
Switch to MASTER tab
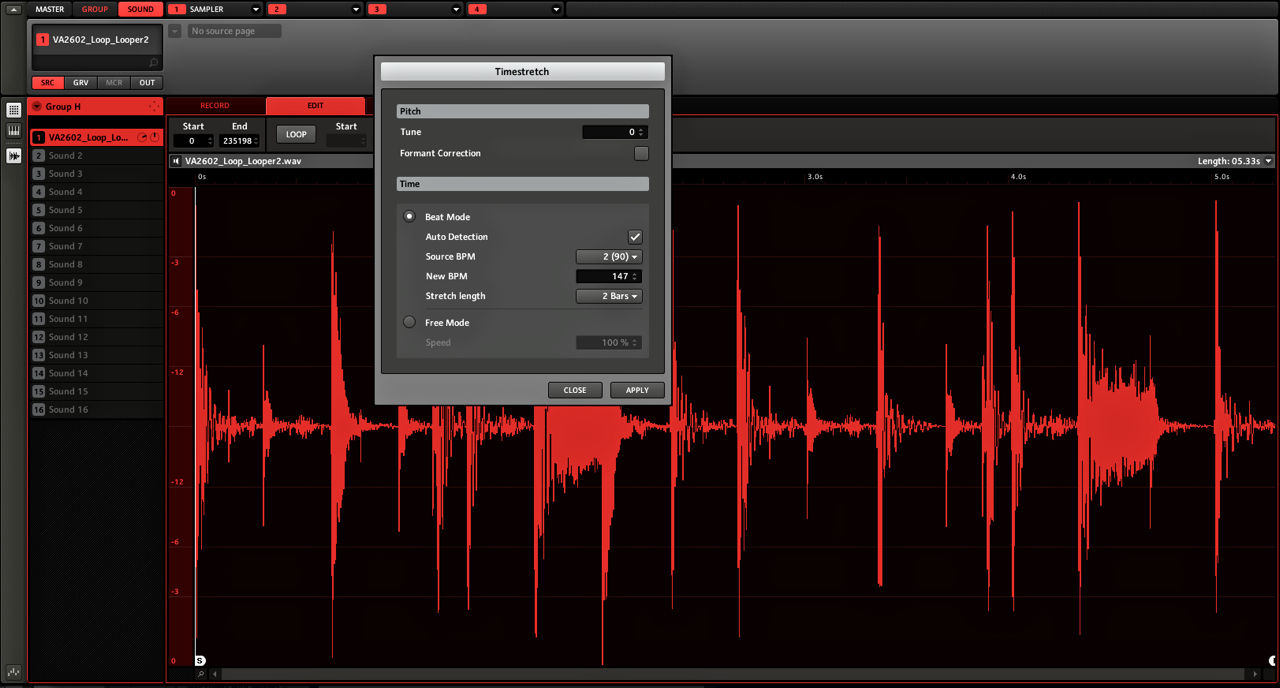pyautogui.click(x=50, y=9)
